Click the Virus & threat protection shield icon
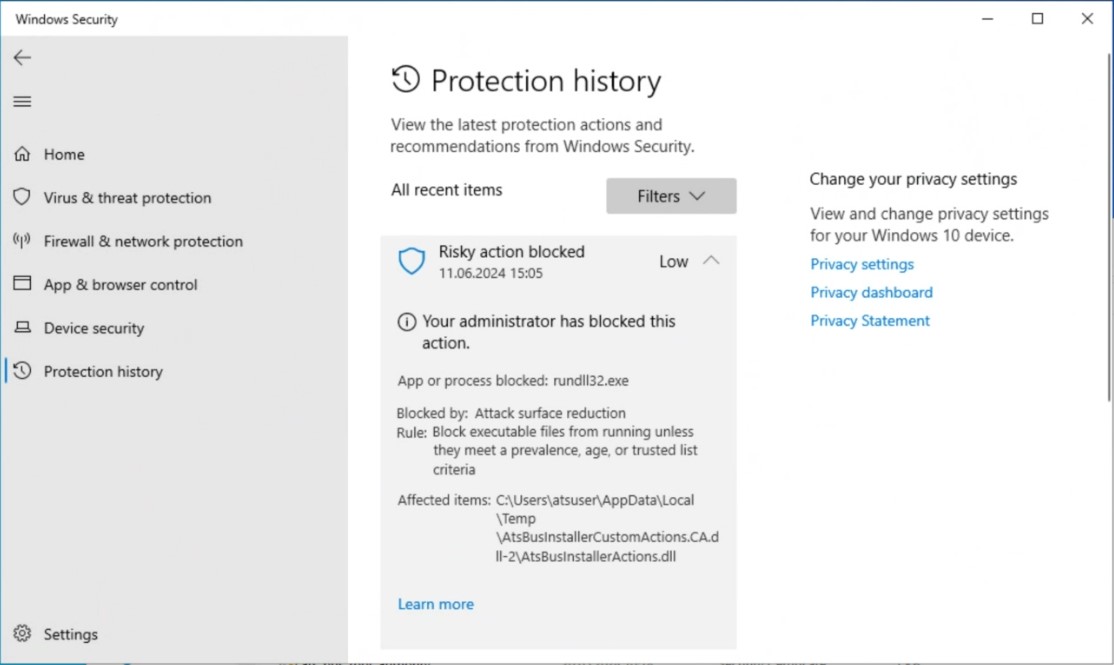 (x=22, y=197)
